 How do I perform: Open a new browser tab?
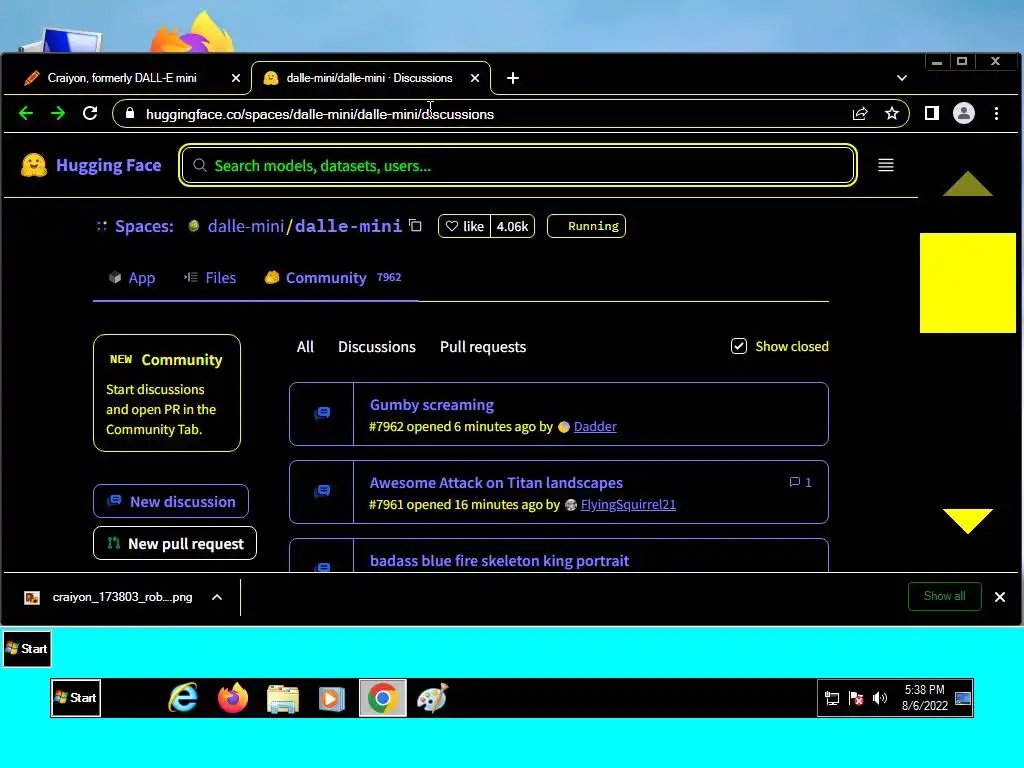click(513, 78)
